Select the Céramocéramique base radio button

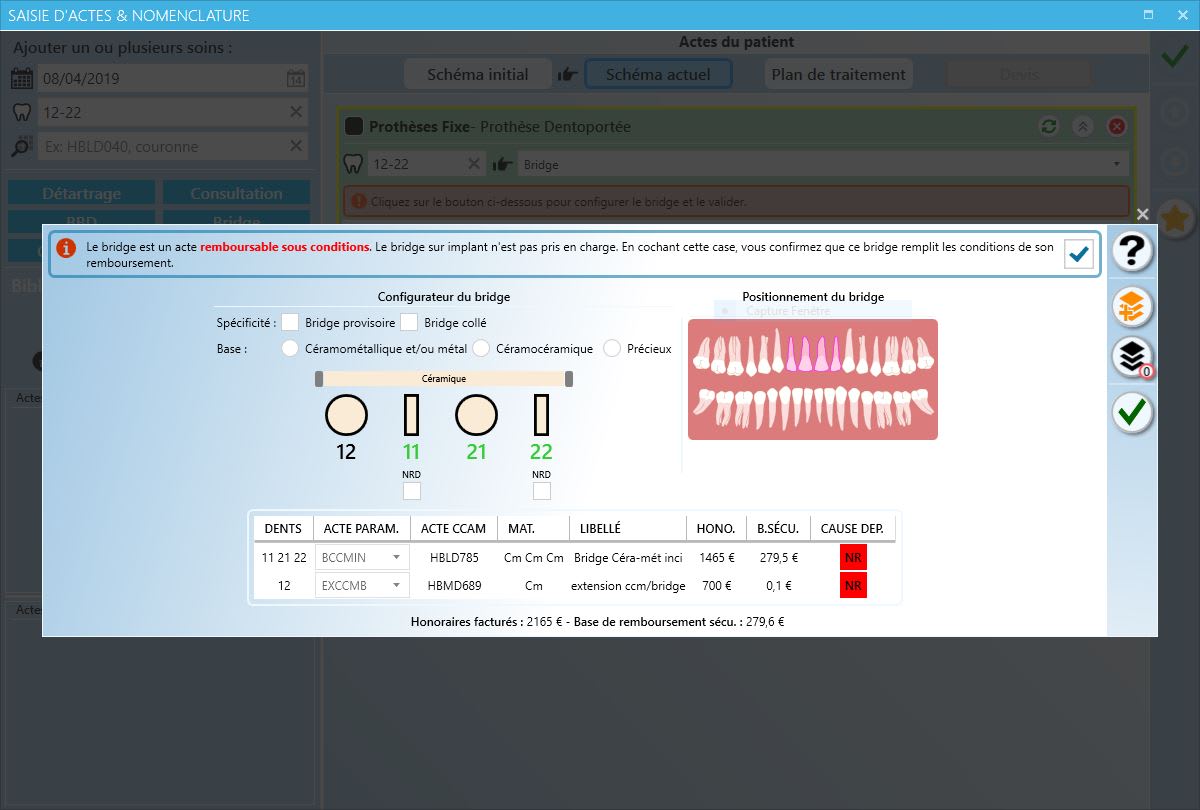(481, 349)
